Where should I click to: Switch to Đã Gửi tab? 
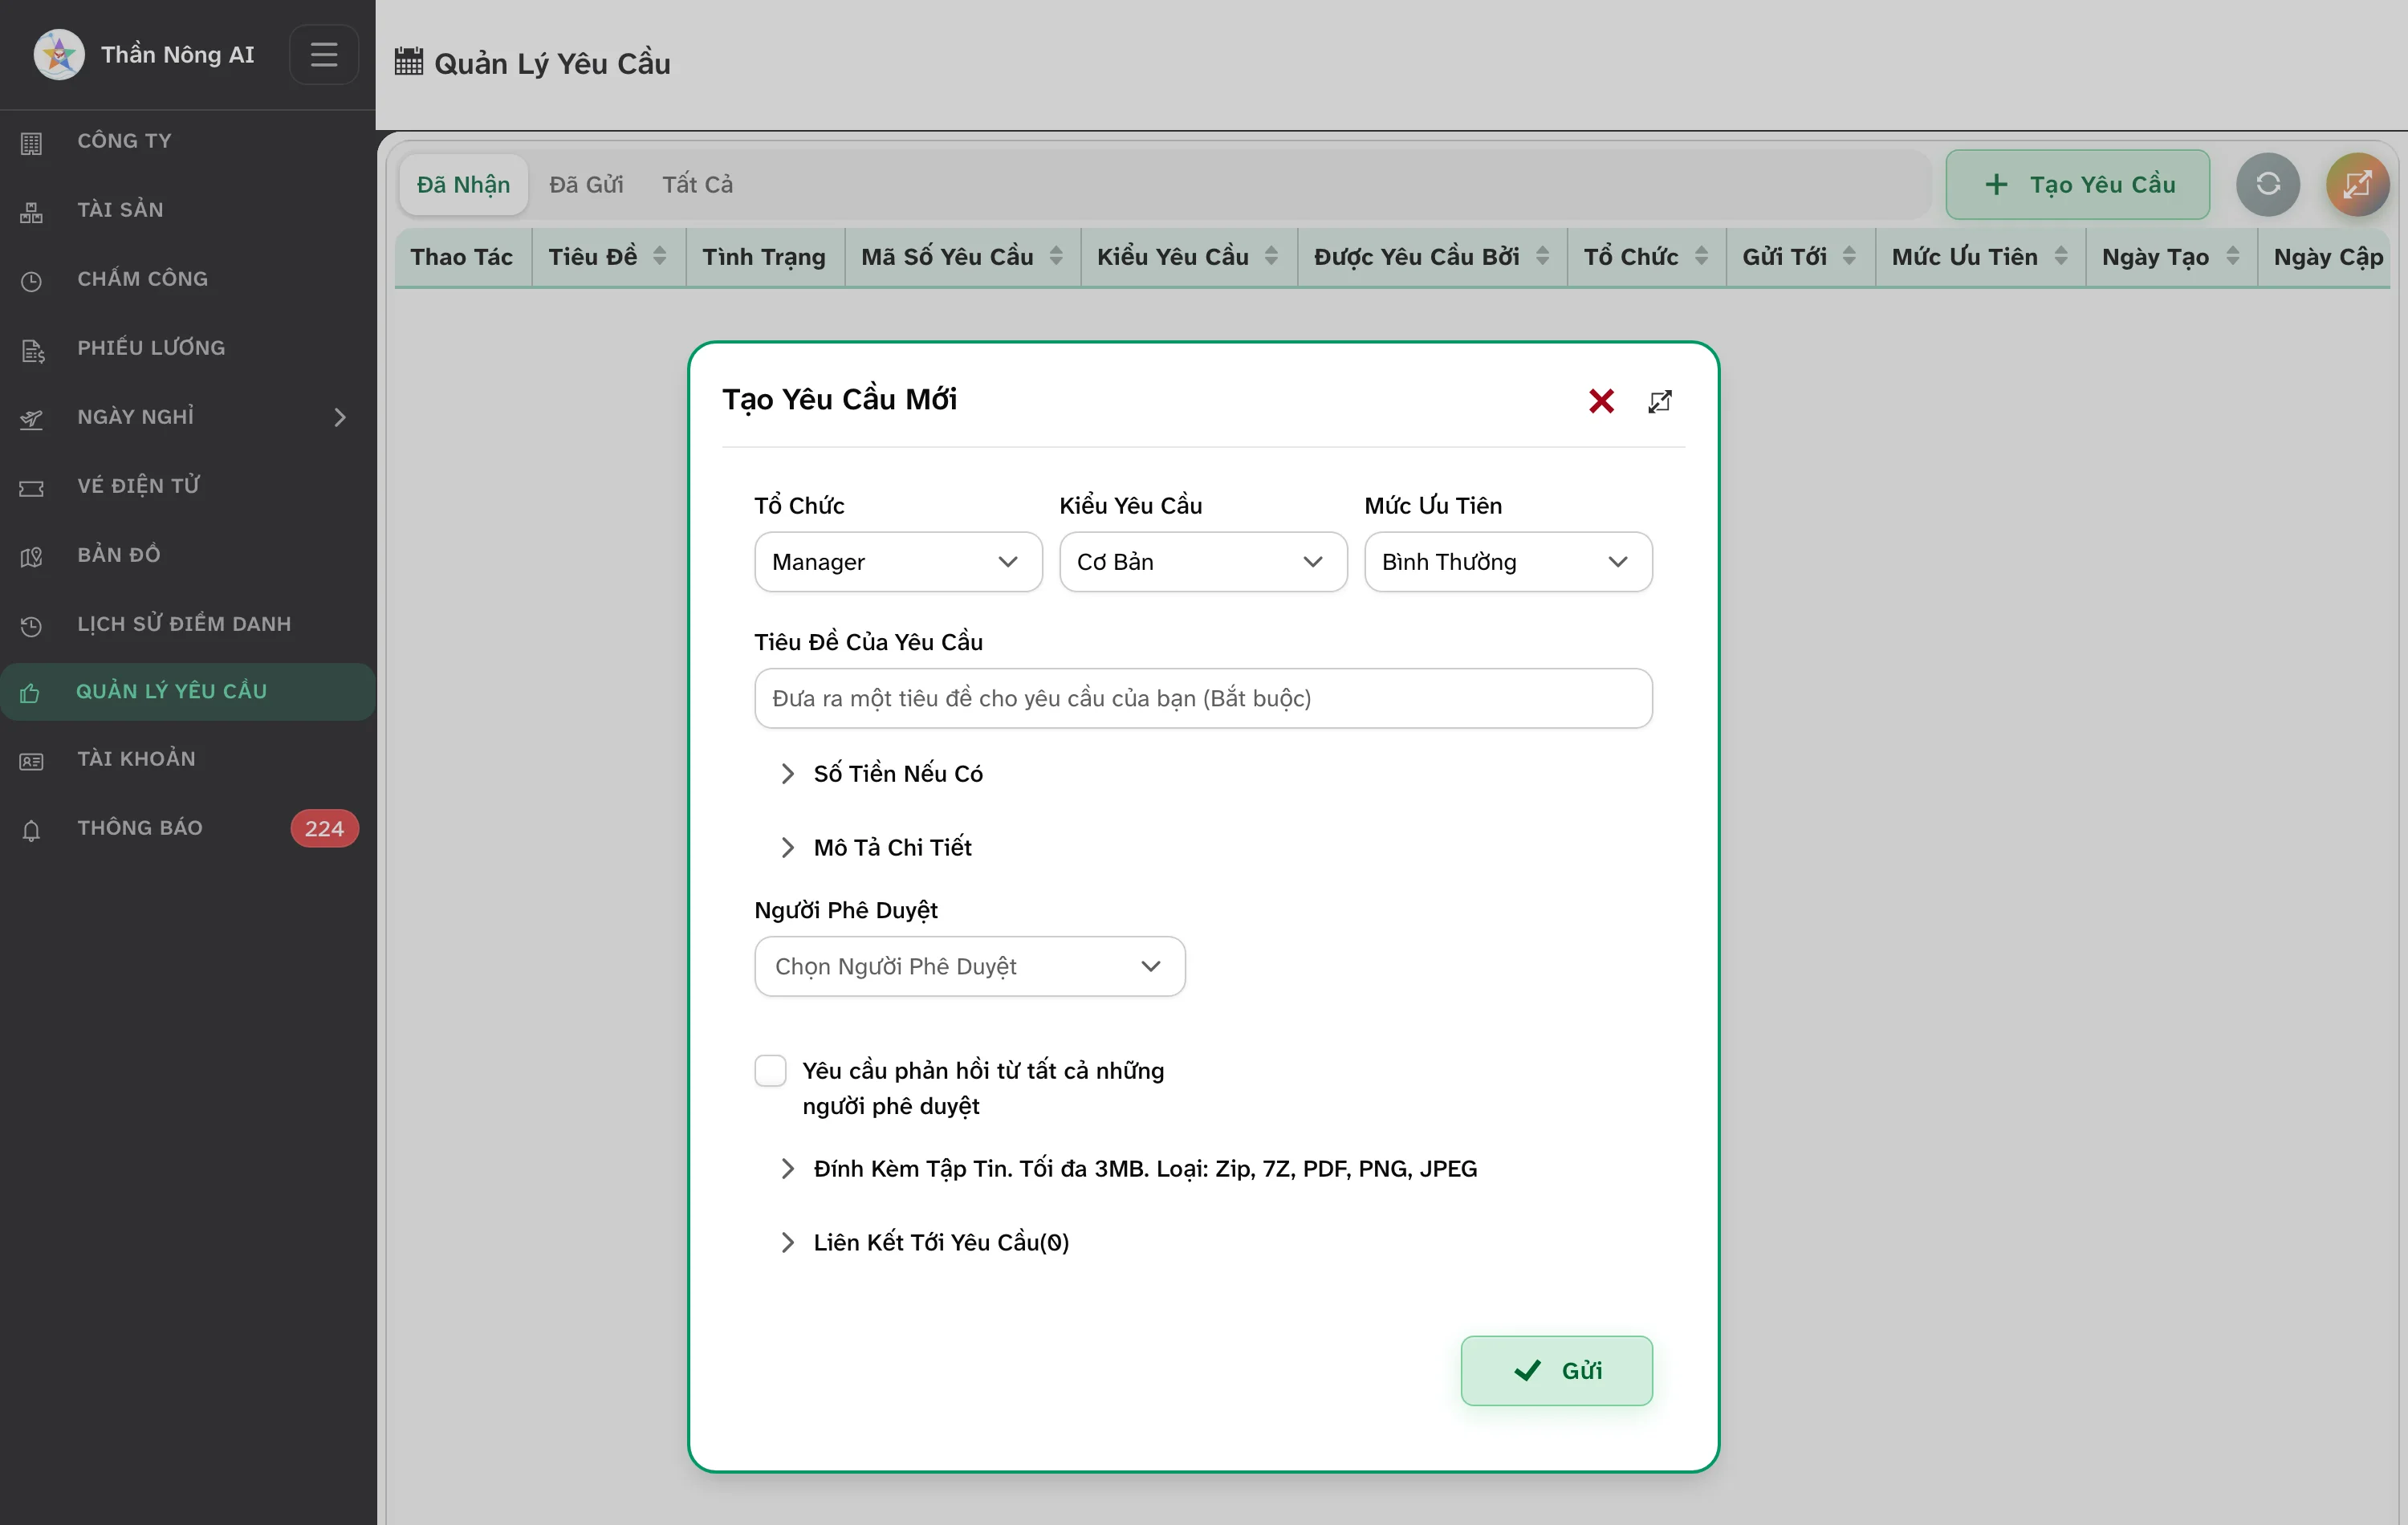coord(586,184)
